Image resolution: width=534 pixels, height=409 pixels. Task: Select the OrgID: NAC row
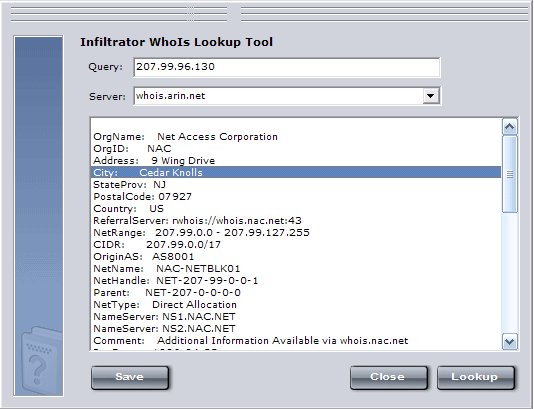coord(297,149)
